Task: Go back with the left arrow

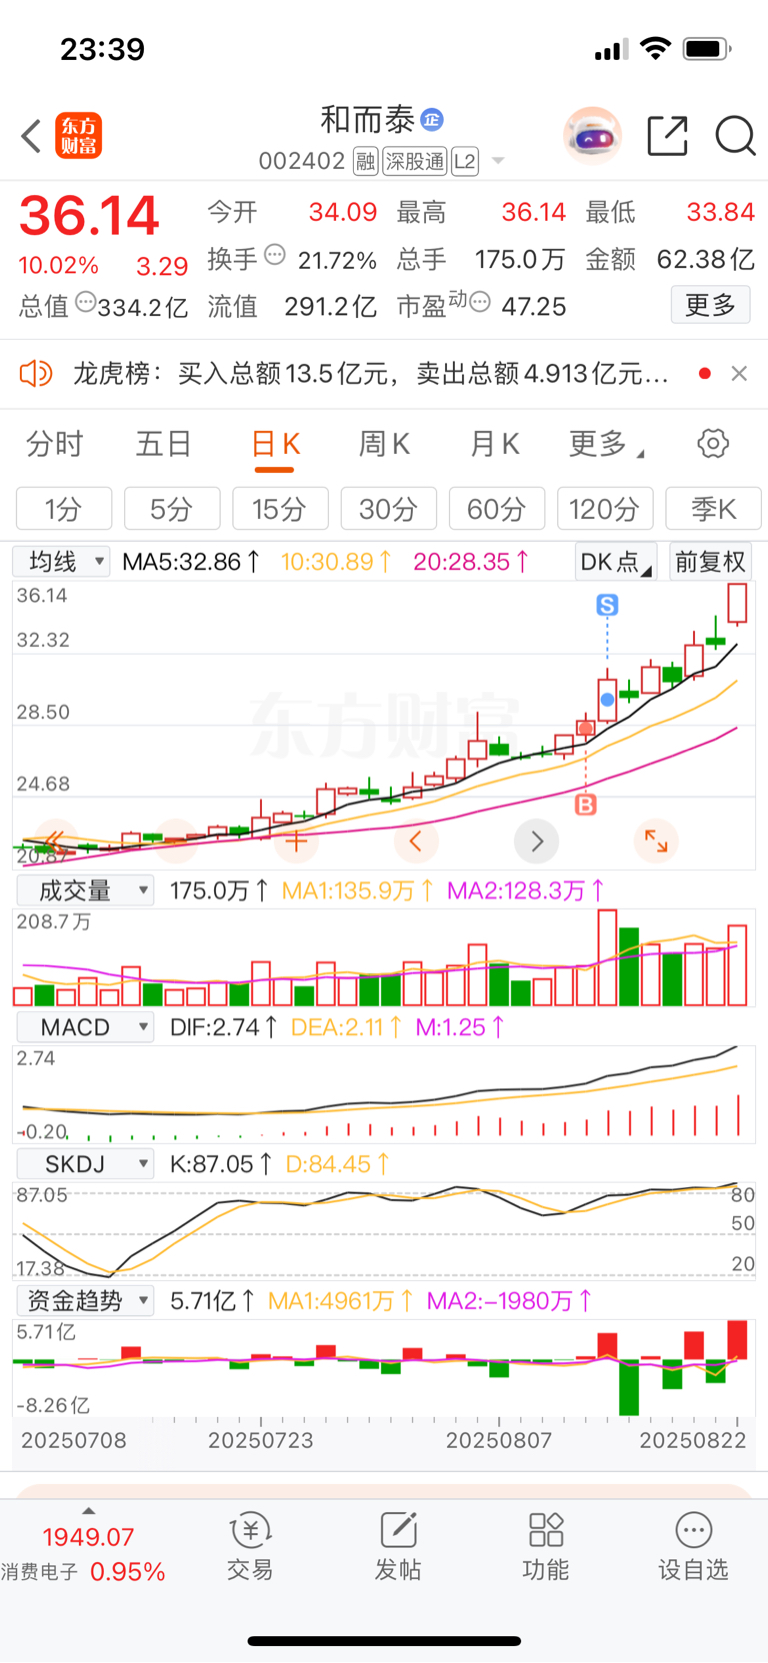Action: click(x=31, y=136)
